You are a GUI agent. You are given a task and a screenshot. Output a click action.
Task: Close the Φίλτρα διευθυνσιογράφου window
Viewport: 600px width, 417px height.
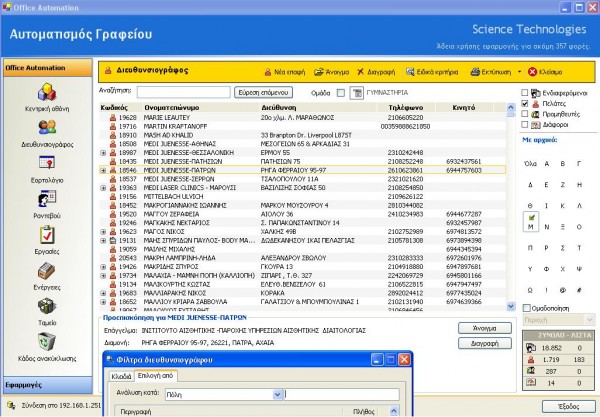pyautogui.click(x=404, y=360)
